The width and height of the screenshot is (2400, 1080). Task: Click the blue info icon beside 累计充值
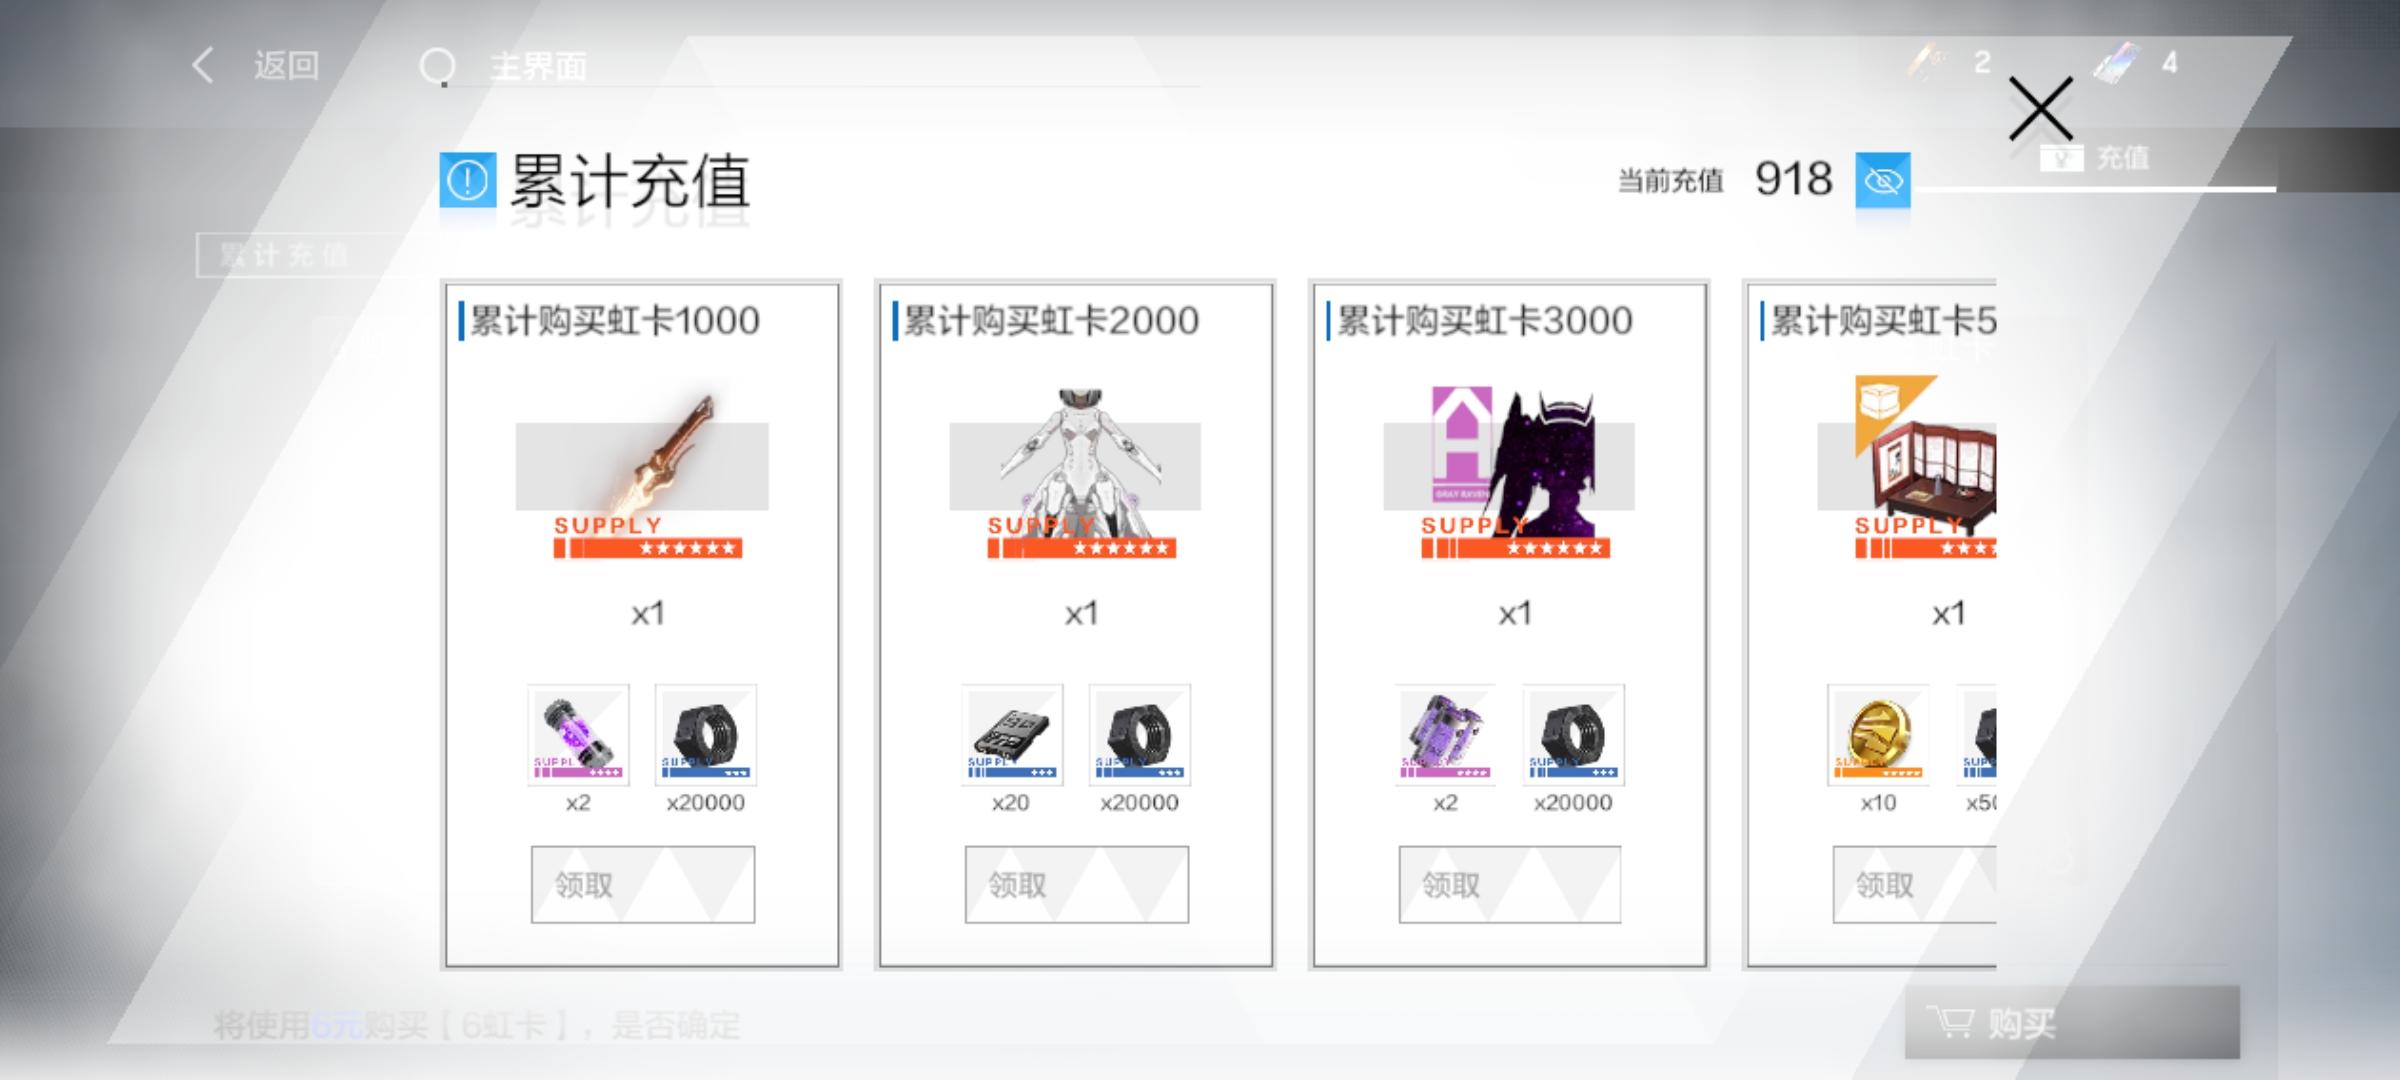point(467,181)
